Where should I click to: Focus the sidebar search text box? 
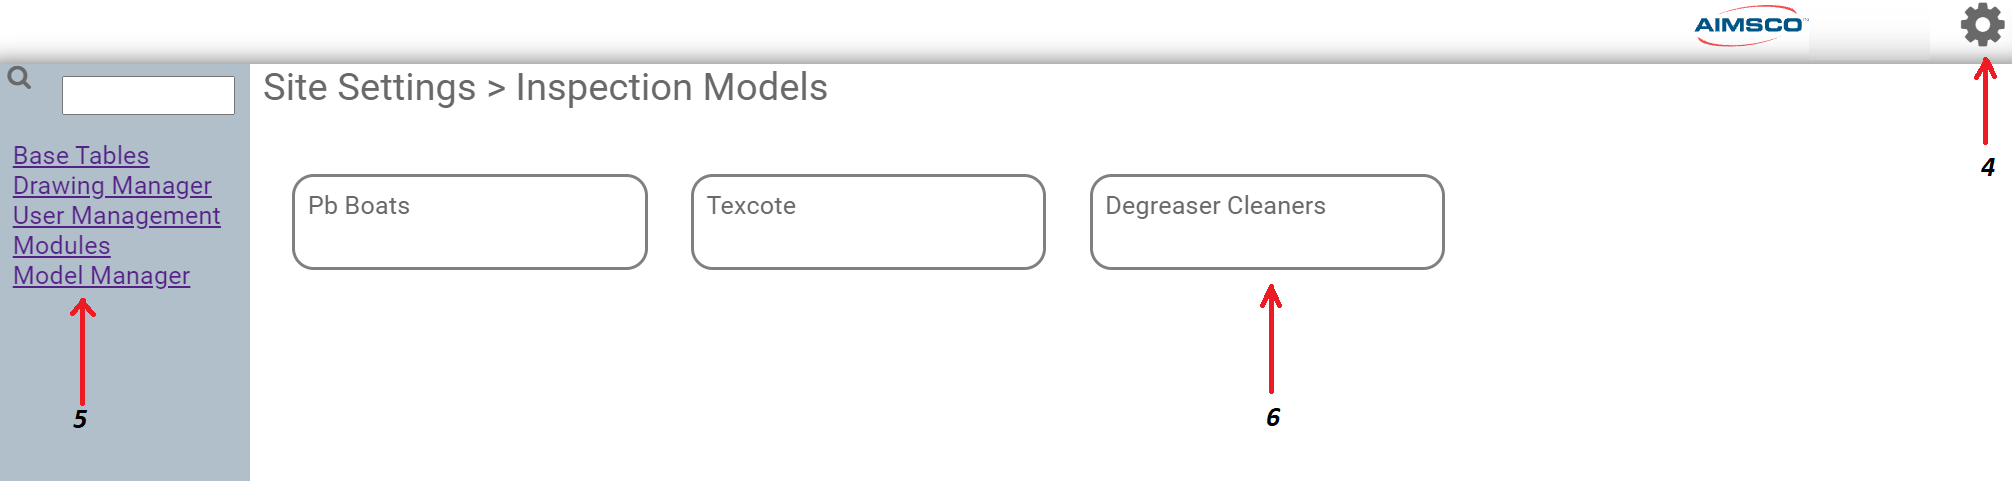pyautogui.click(x=148, y=96)
